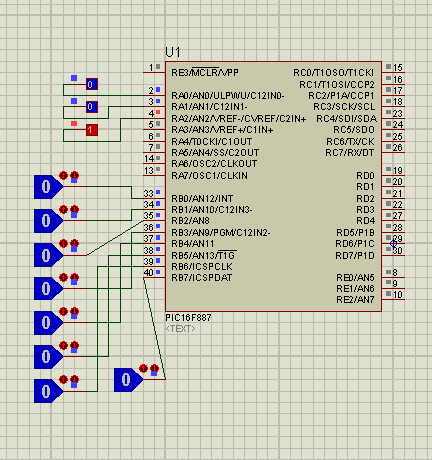432x460 pixels.
Task: Click the RB3/AN9/PGM/C12IN2- pin label
Action: click(x=221, y=232)
